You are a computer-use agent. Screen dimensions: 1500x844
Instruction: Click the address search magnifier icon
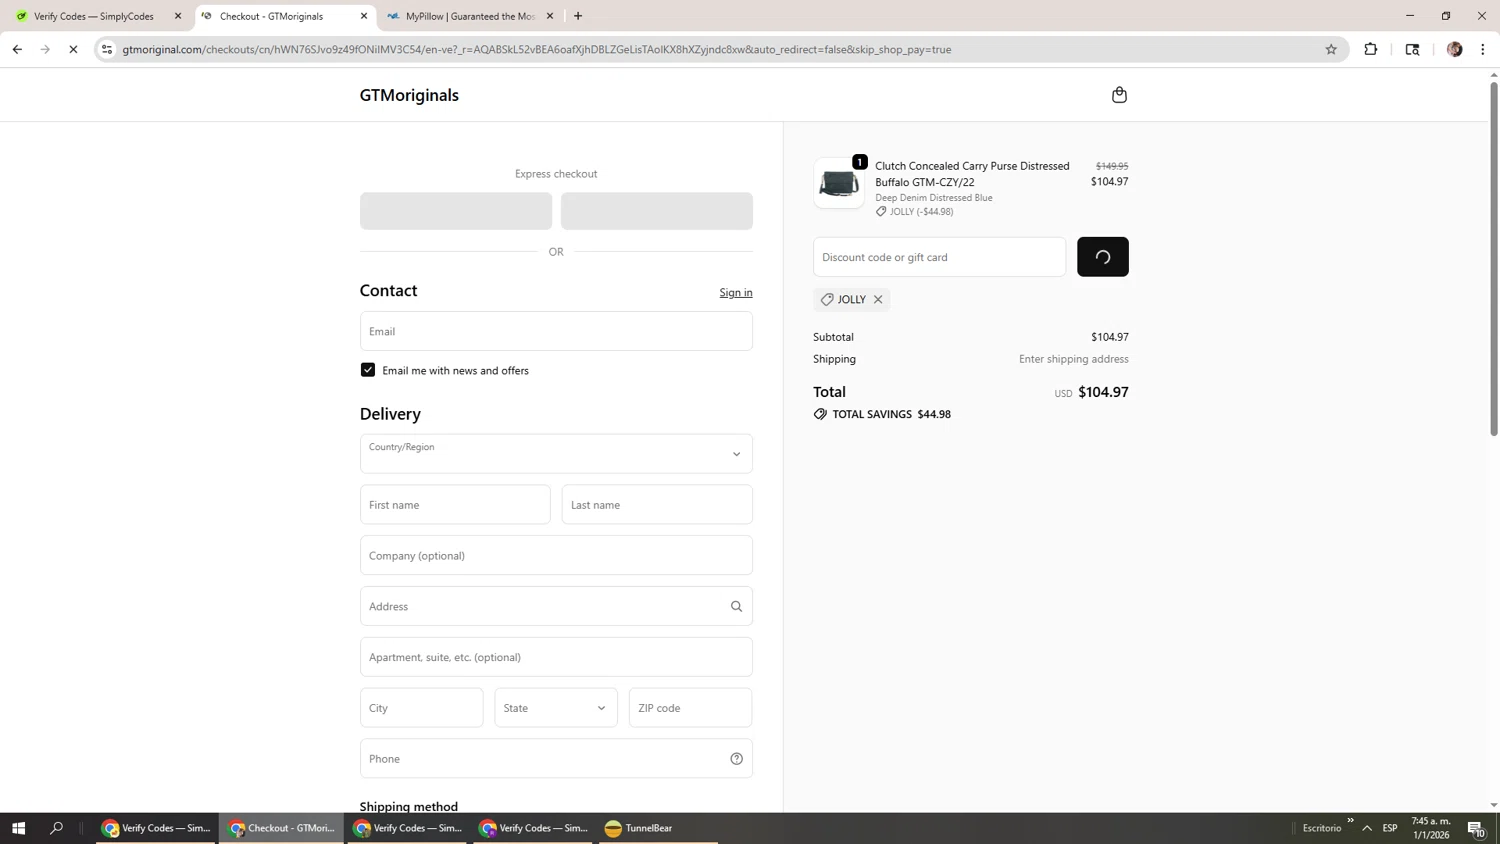[x=736, y=606]
